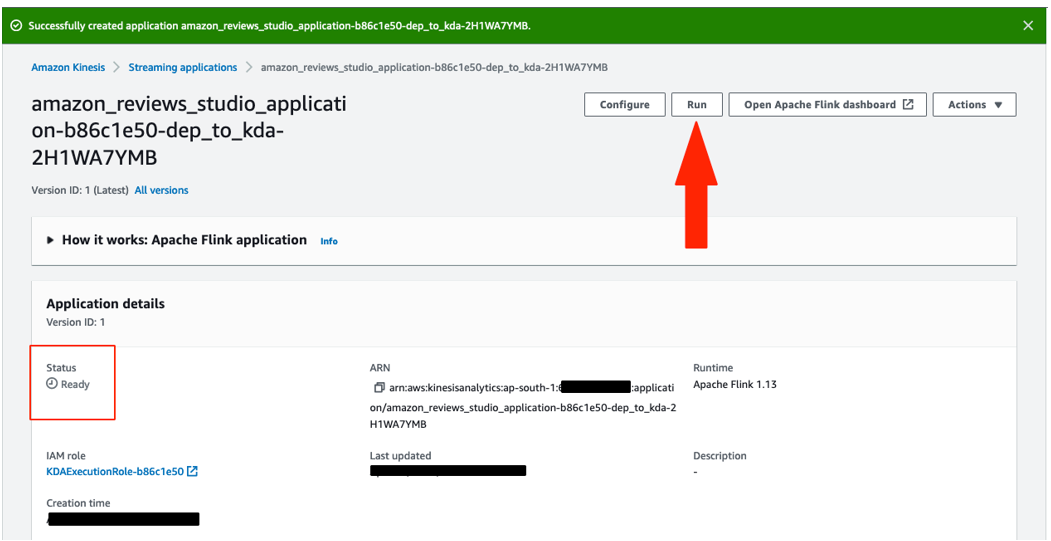Select the Ready status text

75,385
